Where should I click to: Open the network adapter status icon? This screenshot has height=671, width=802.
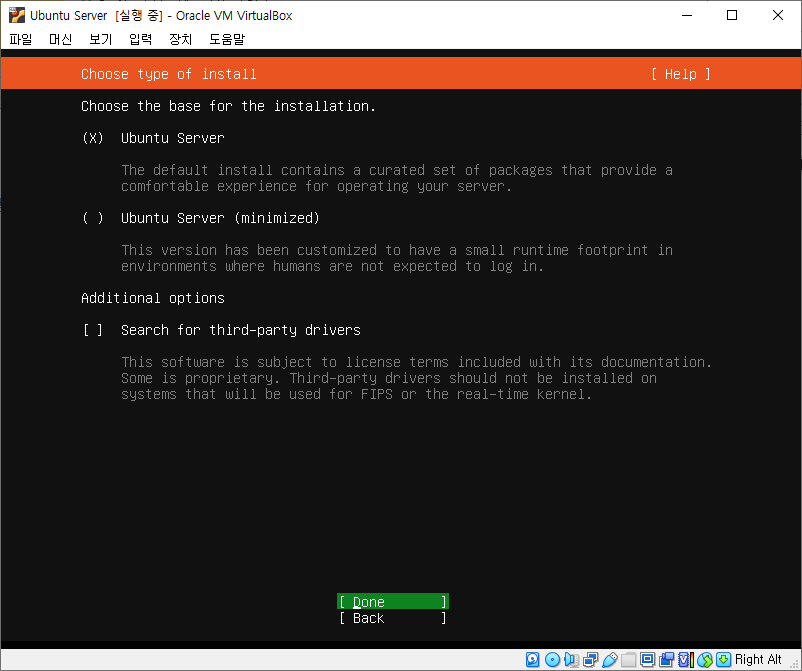[x=590, y=660]
